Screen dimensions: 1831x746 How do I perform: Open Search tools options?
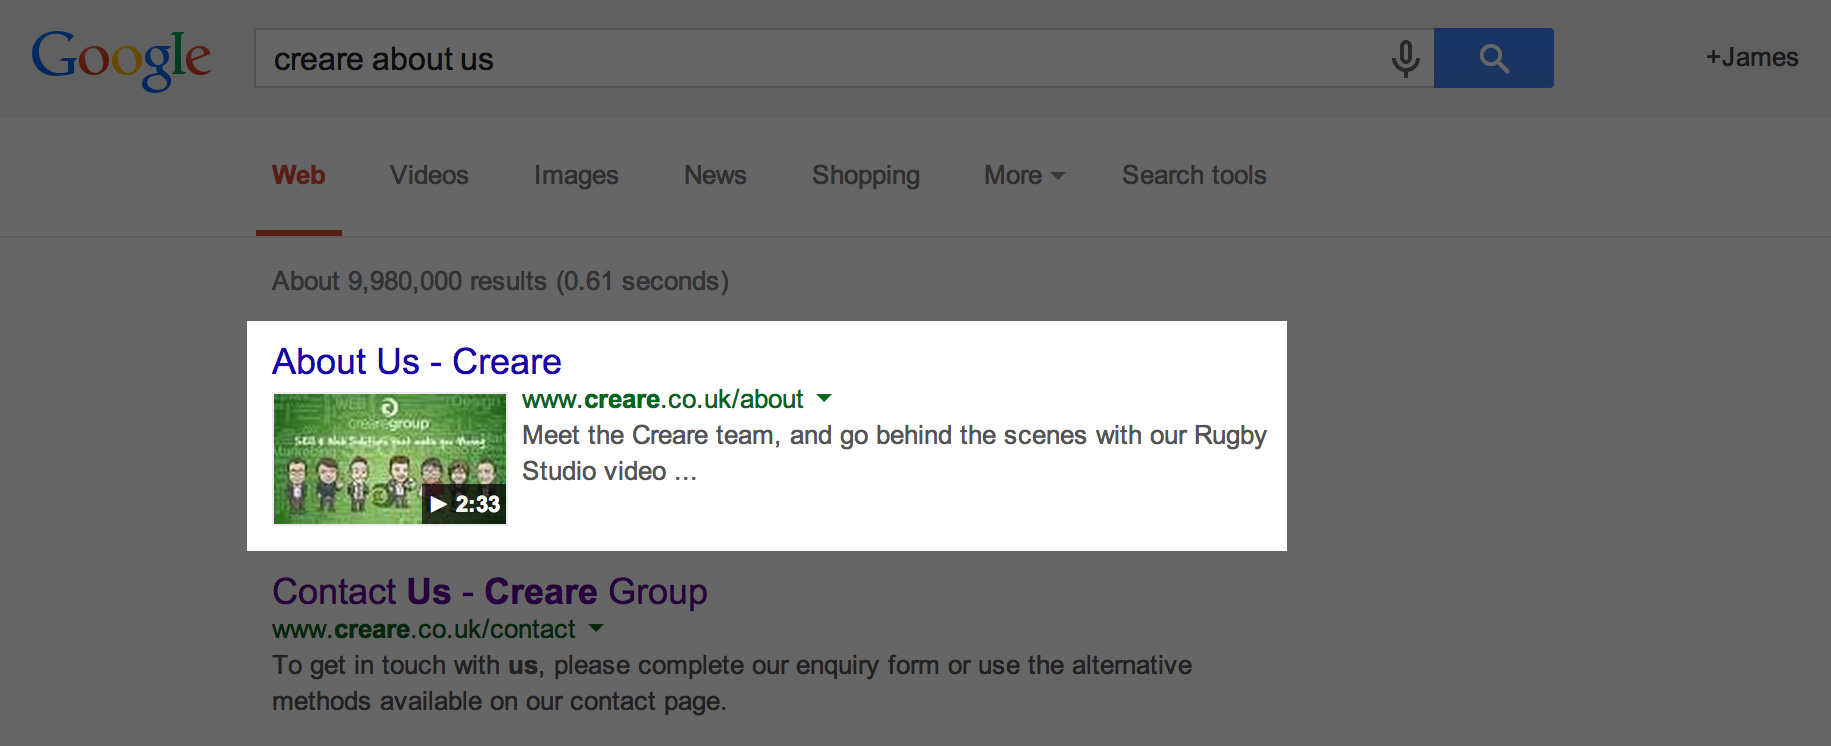(x=1194, y=175)
